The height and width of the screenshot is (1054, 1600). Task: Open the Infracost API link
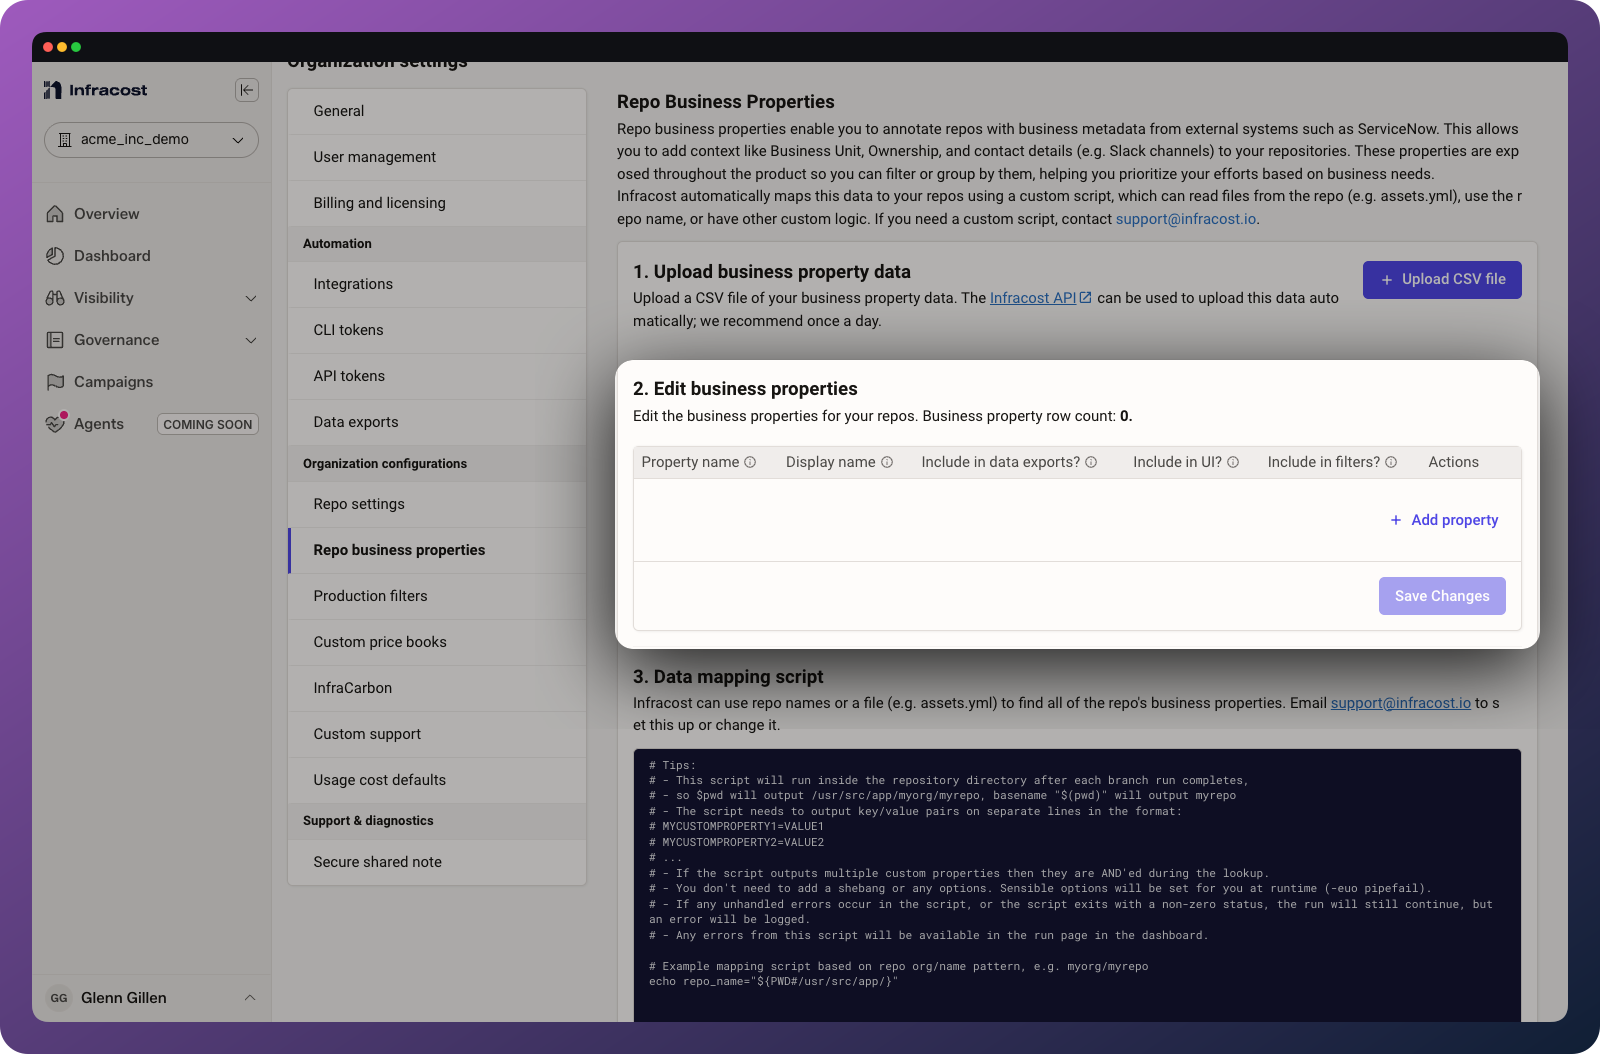pos(1033,298)
